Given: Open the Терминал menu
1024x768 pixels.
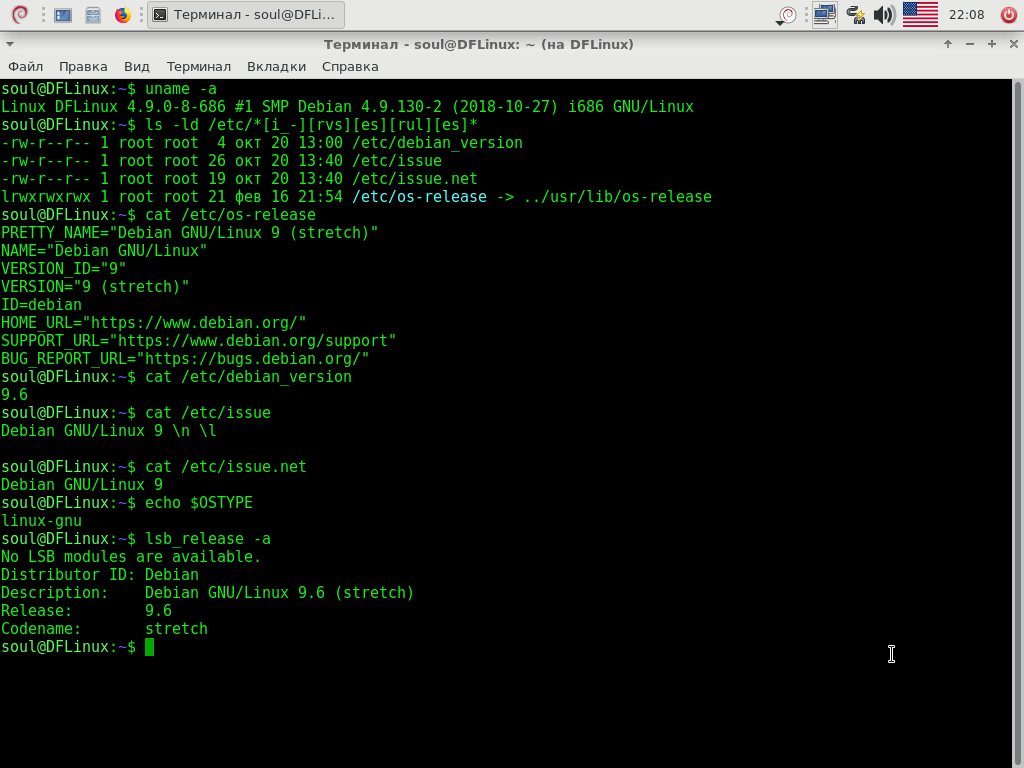Looking at the screenshot, I should pos(199,67).
